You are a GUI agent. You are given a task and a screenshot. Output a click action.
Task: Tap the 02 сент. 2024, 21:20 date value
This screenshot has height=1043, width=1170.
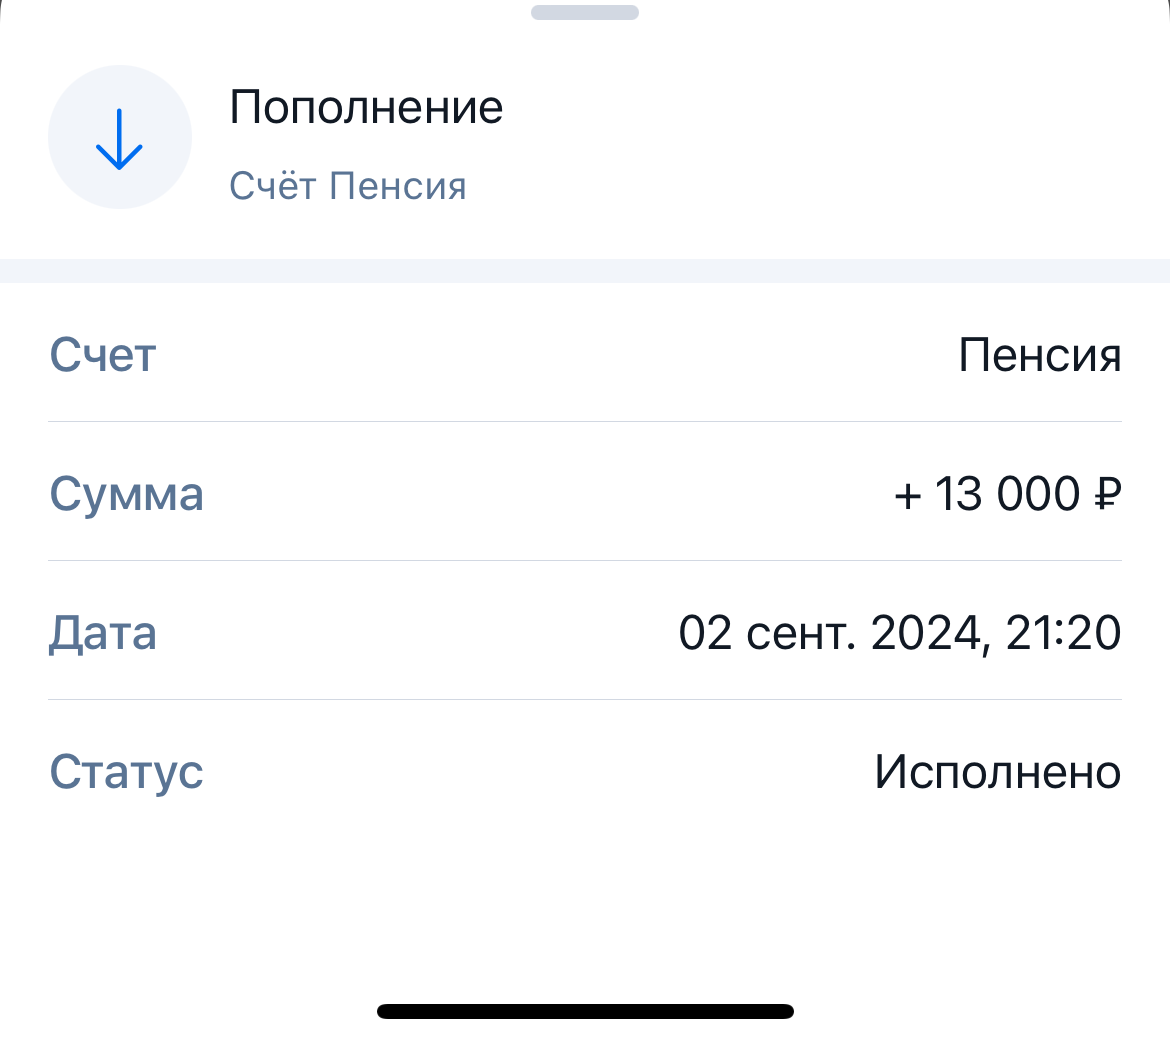click(x=899, y=631)
